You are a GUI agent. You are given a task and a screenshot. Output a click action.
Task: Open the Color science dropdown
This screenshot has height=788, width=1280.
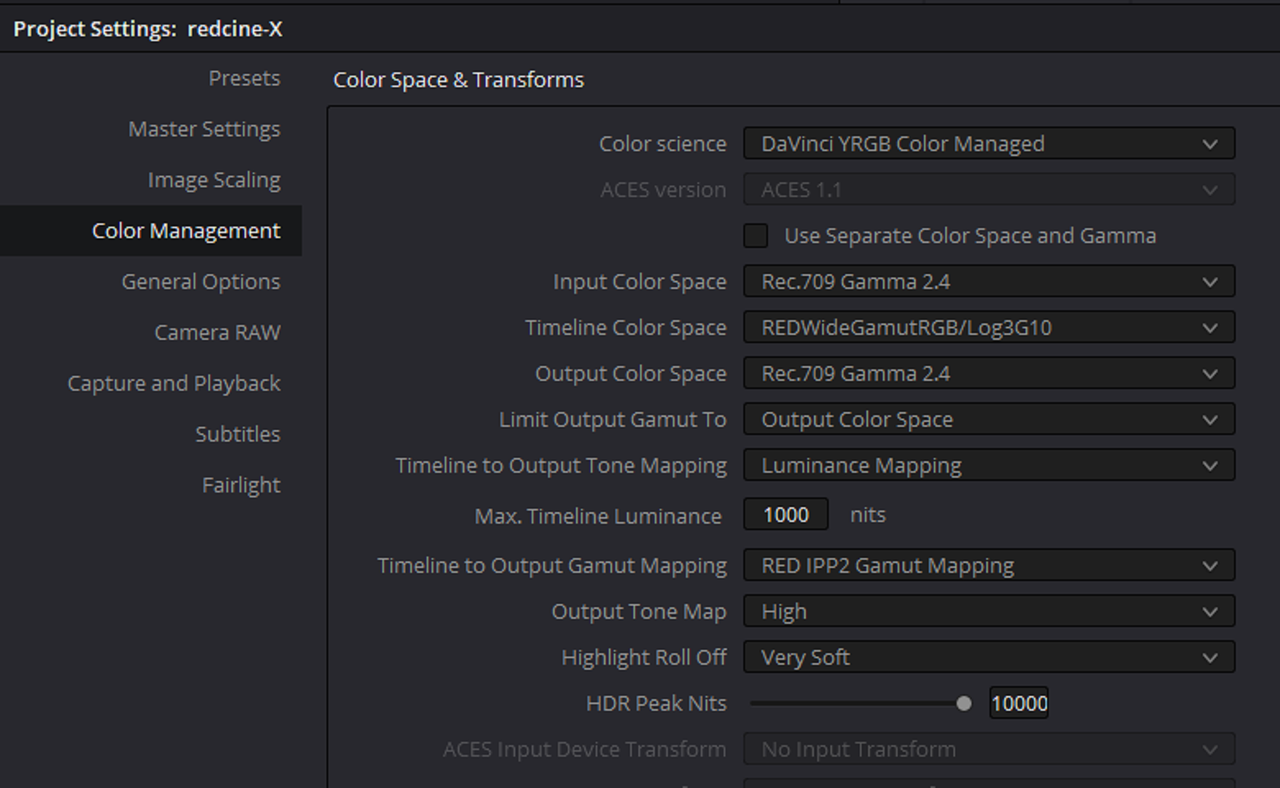989,144
